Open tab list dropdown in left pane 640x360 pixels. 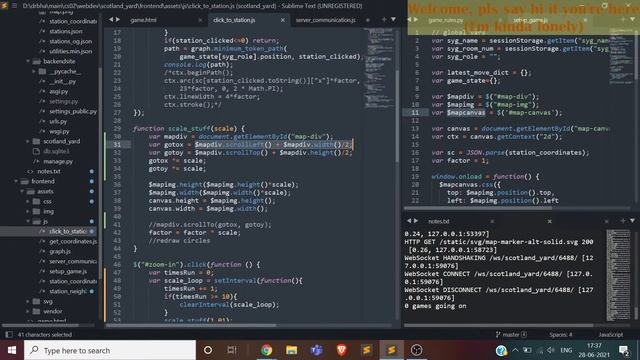[393, 19]
